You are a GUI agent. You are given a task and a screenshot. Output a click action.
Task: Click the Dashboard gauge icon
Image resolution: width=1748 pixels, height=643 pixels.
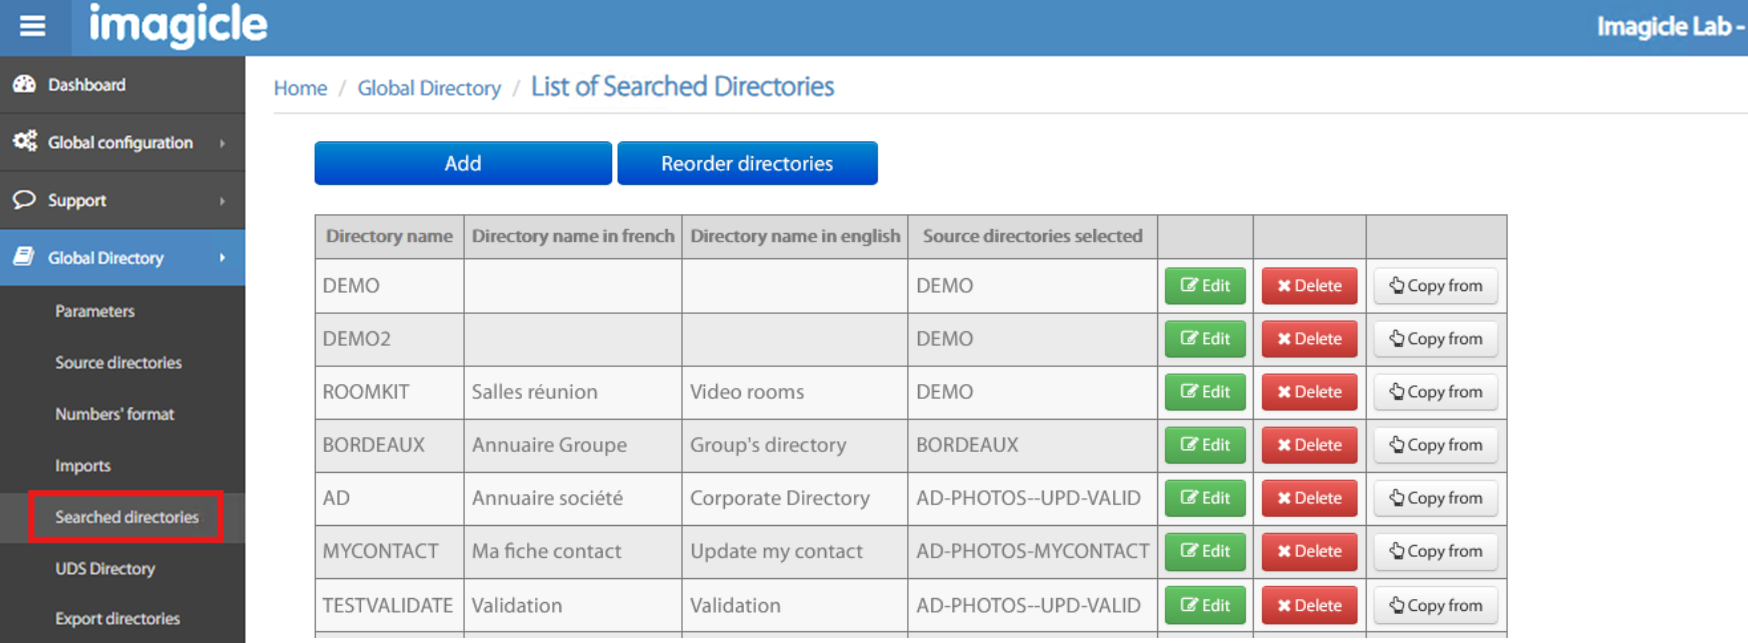[24, 85]
